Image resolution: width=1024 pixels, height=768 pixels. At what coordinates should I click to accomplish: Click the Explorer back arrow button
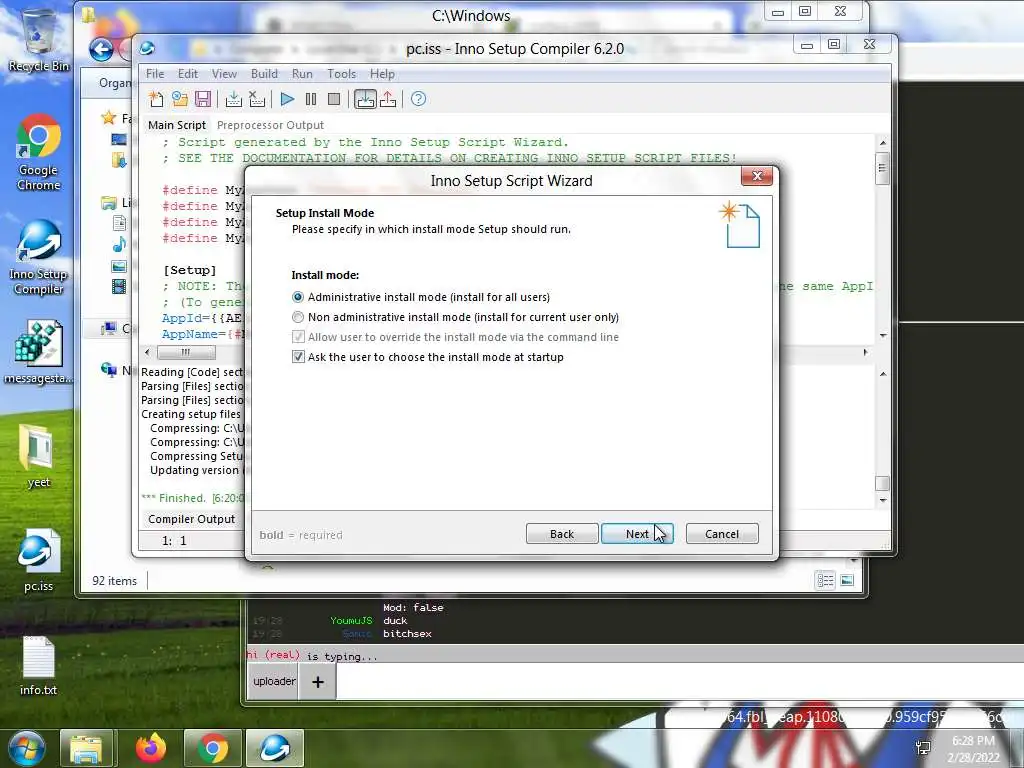point(101,50)
